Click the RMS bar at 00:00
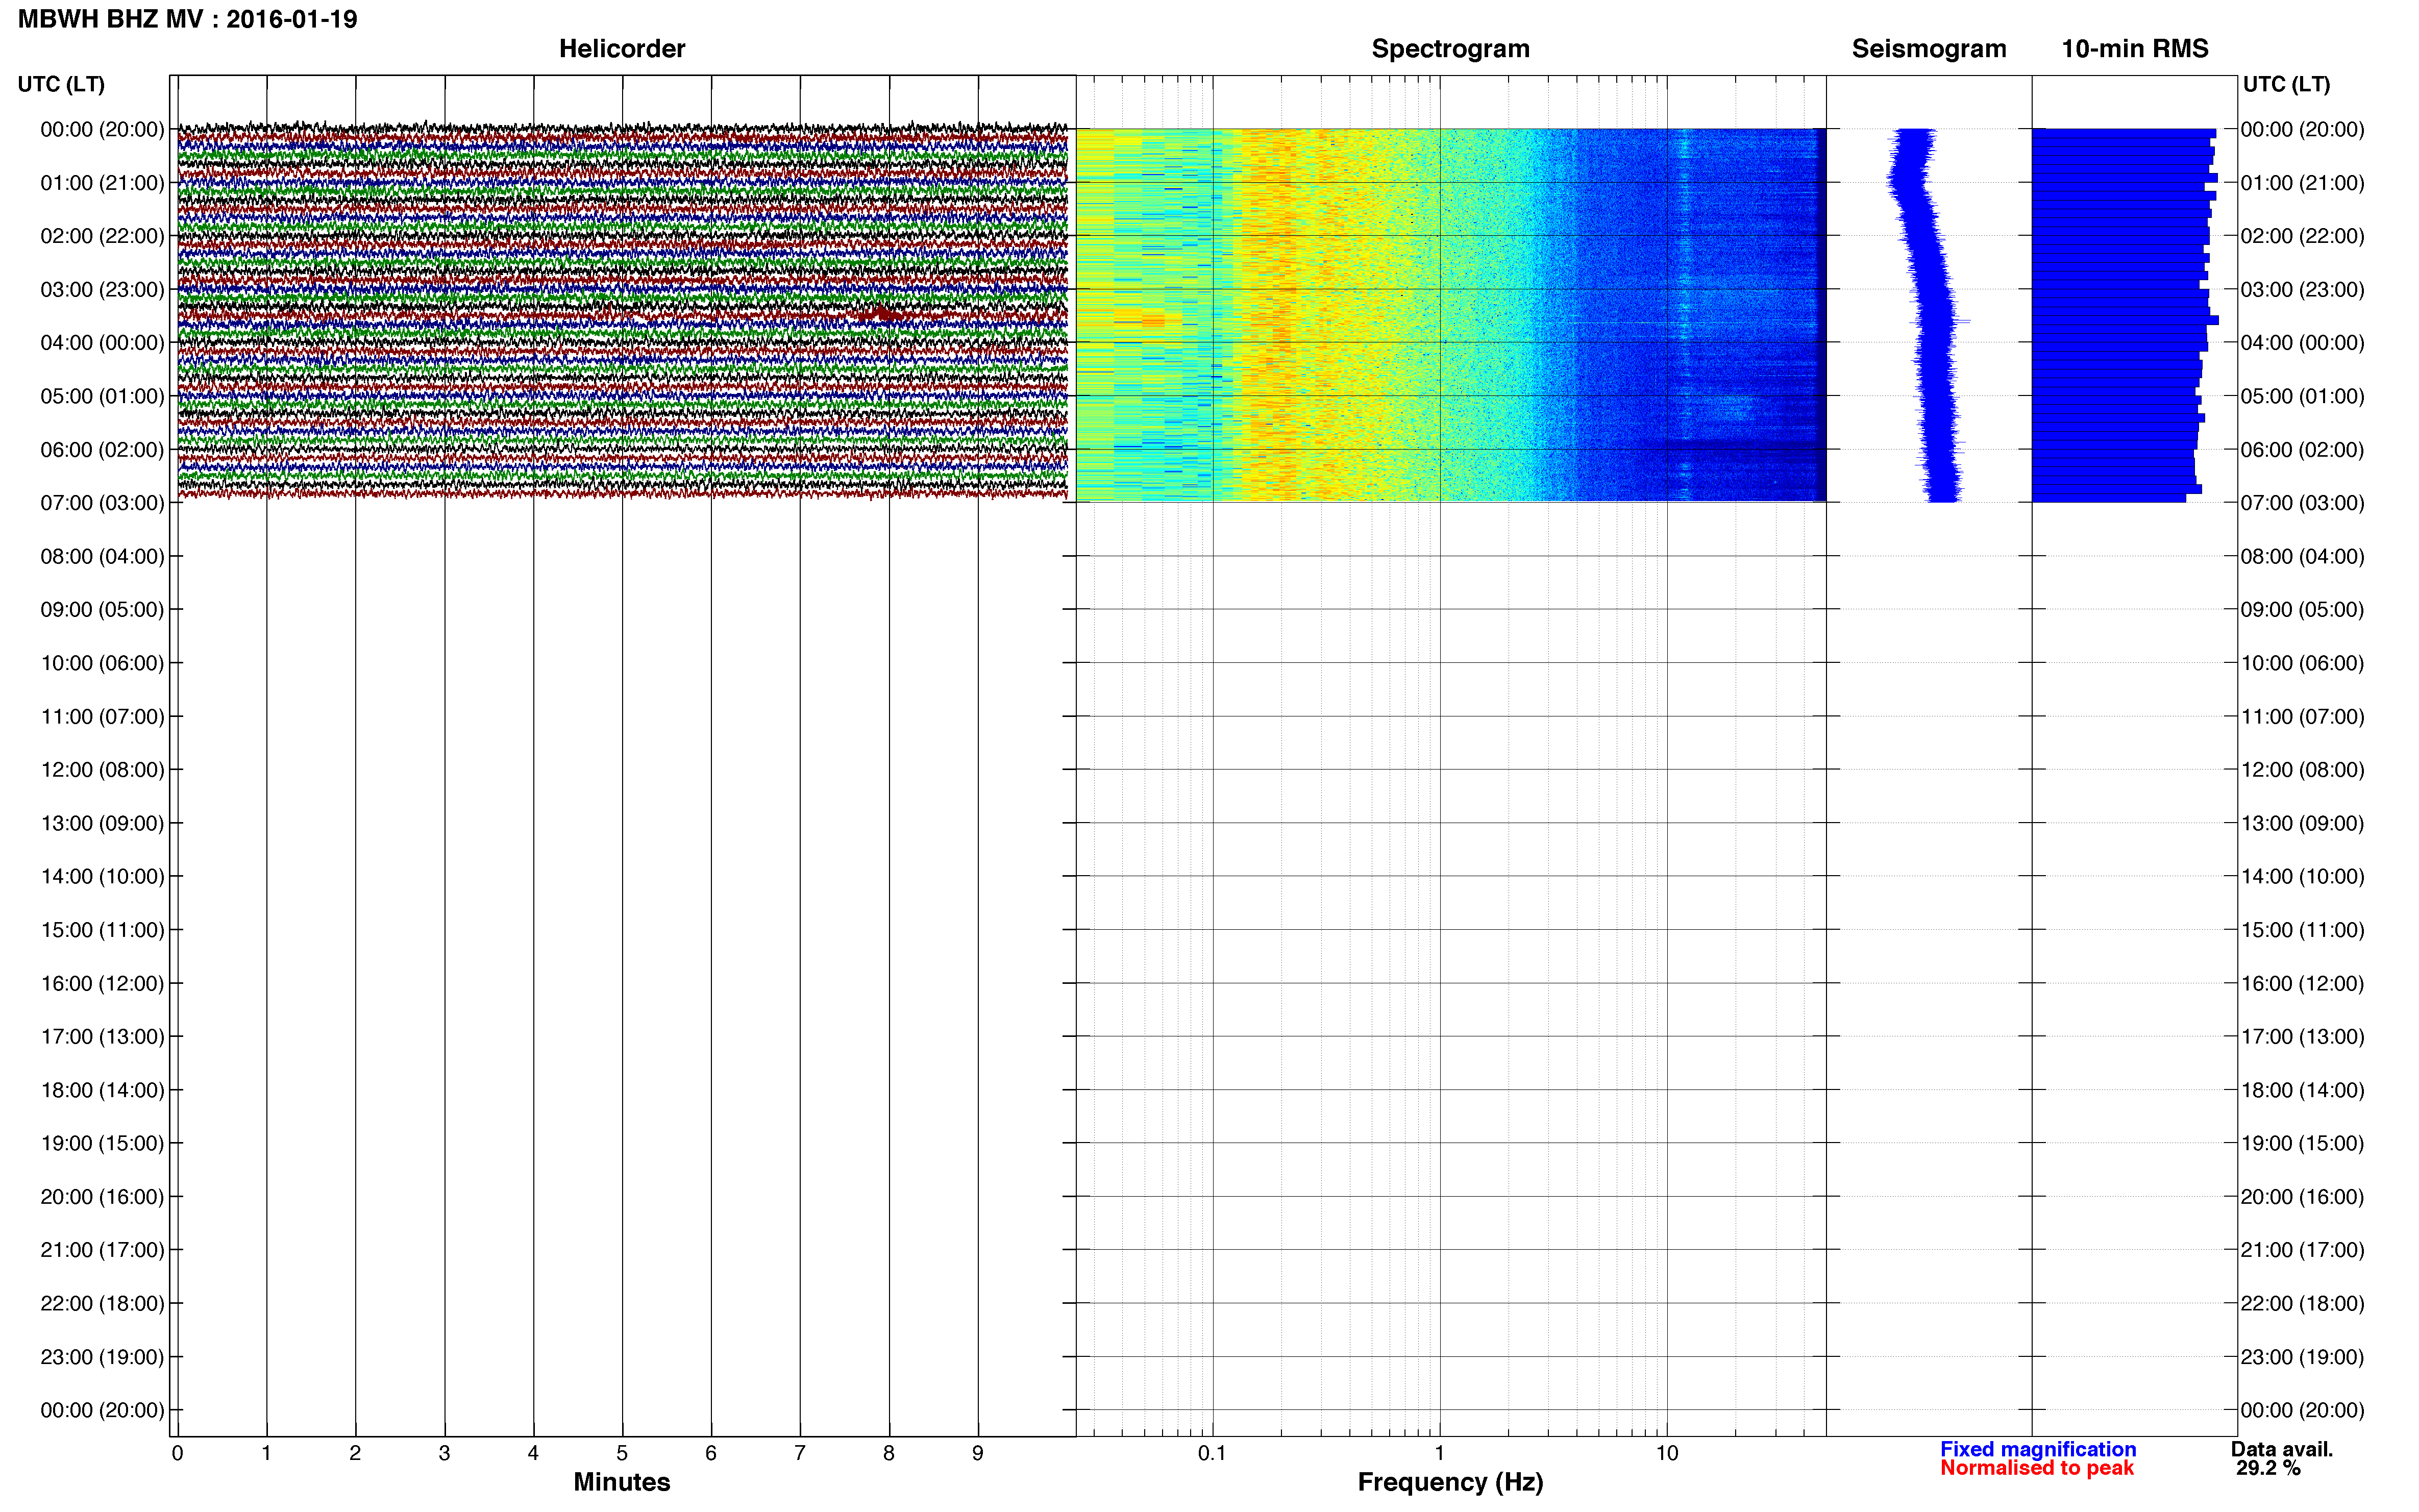2419x1512 pixels. [2124, 133]
